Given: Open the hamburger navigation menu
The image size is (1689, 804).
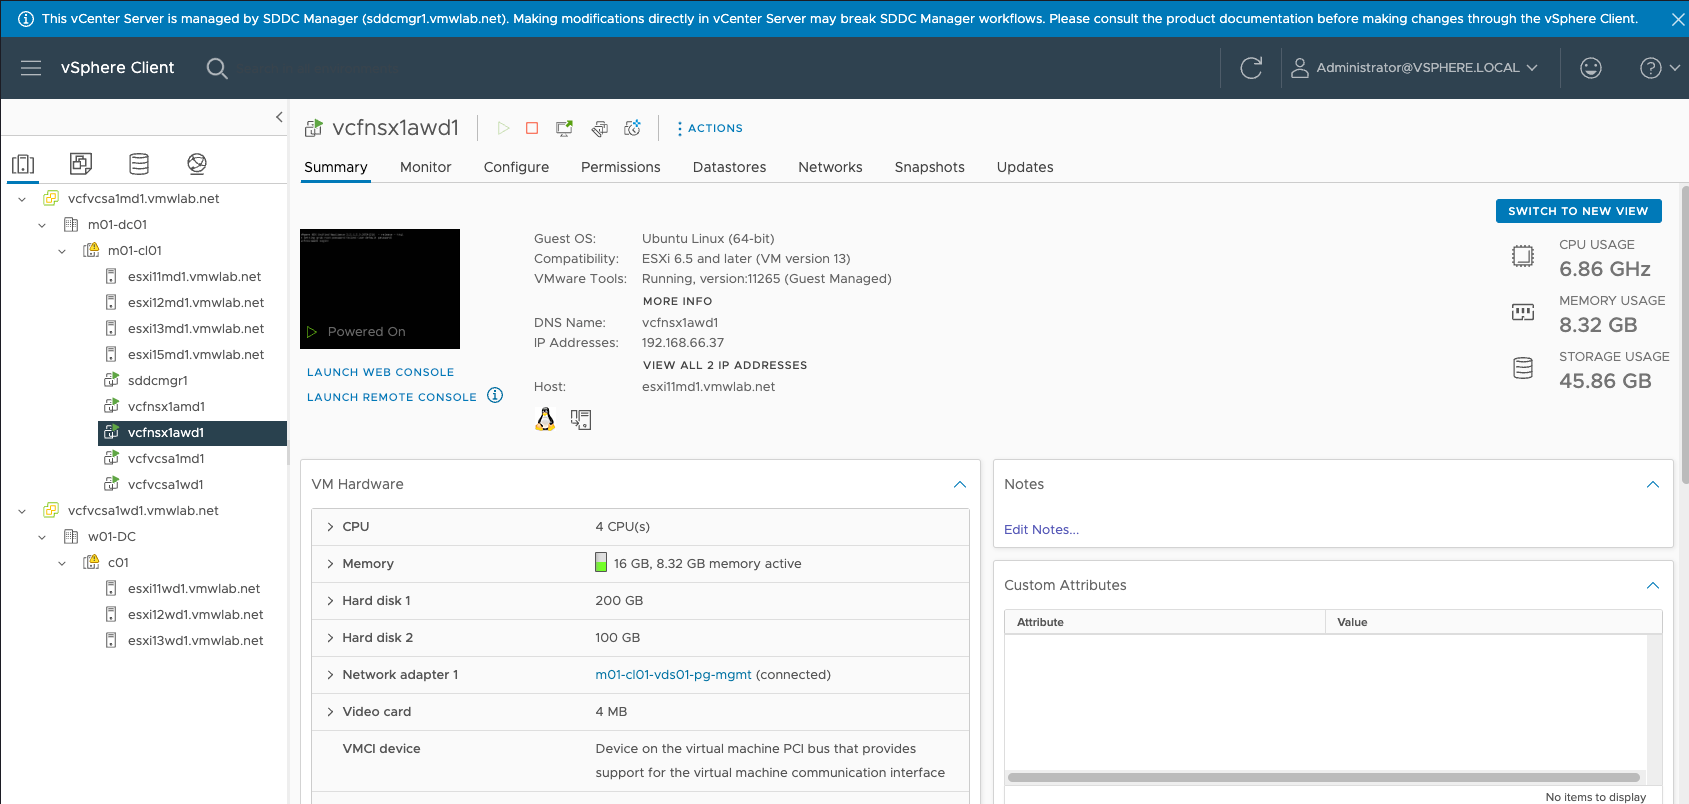Looking at the screenshot, I should click(x=31, y=68).
